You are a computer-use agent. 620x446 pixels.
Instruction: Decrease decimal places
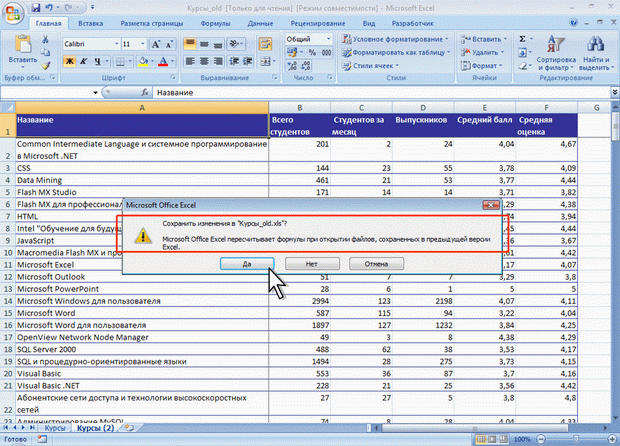click(x=306, y=66)
